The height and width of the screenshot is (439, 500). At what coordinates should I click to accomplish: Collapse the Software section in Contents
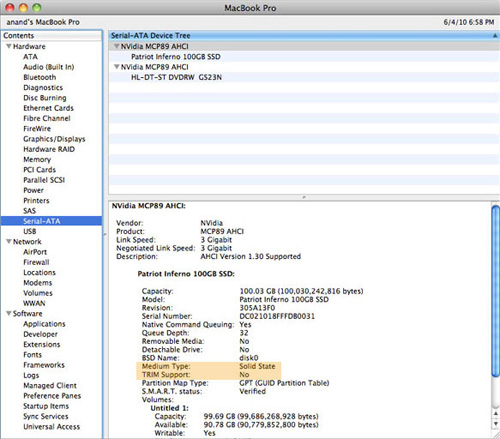(x=9, y=313)
